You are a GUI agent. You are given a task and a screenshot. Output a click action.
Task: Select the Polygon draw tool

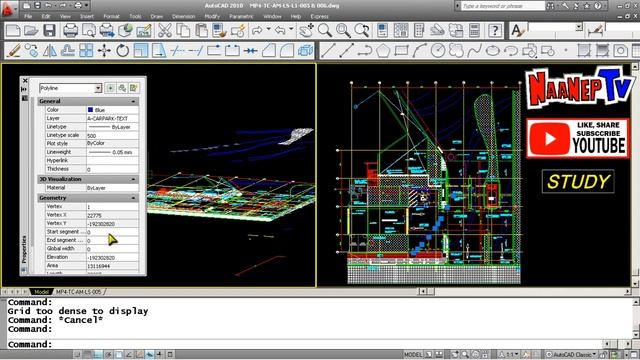383,51
